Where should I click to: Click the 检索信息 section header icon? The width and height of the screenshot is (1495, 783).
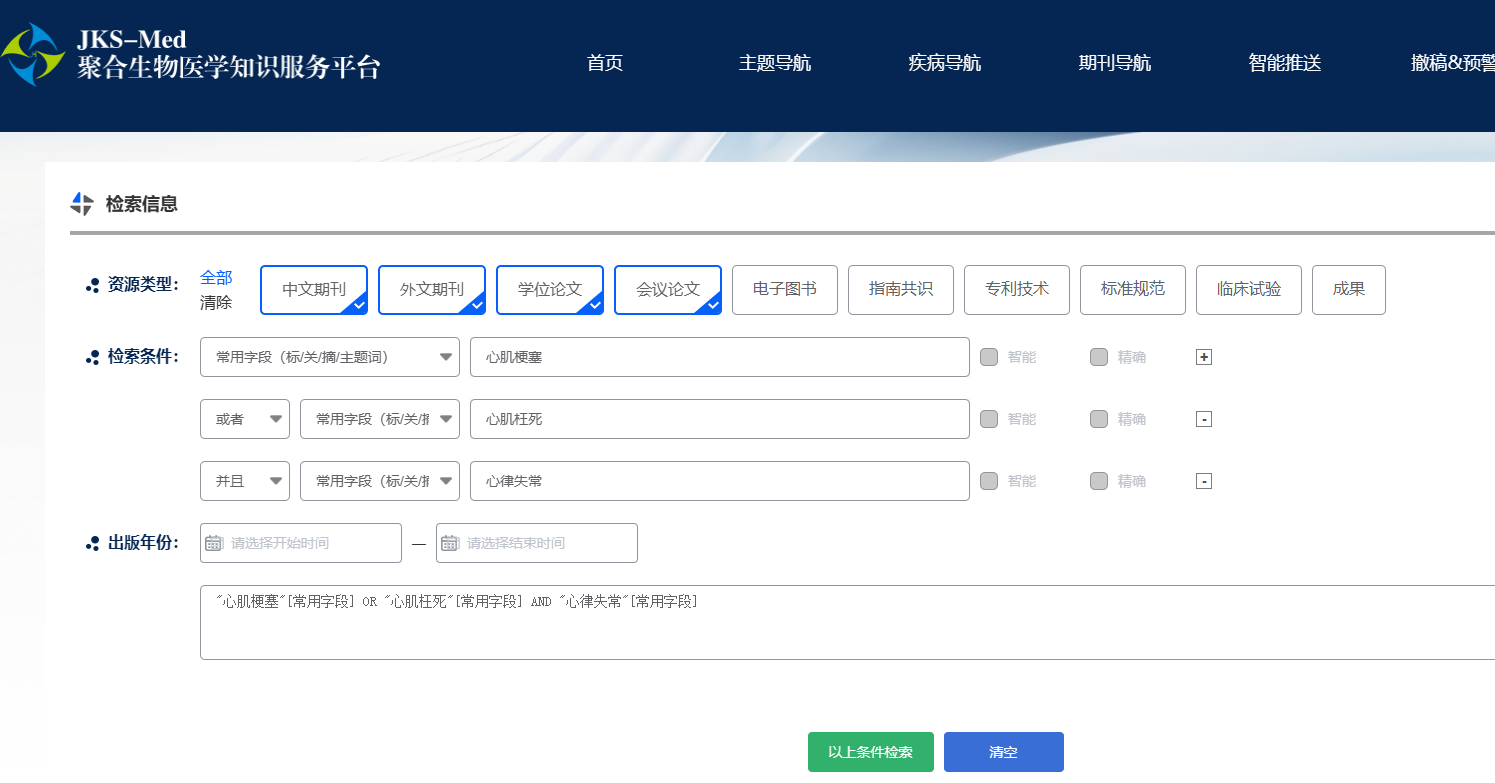[x=82, y=204]
